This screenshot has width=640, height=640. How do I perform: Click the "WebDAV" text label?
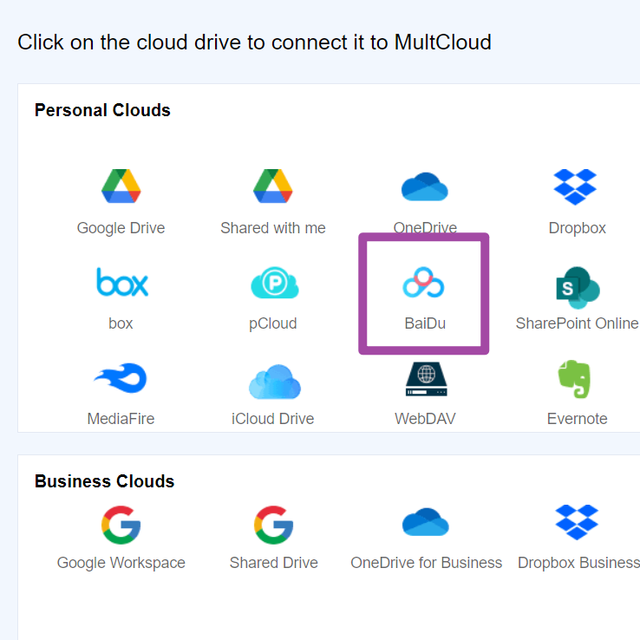425,419
